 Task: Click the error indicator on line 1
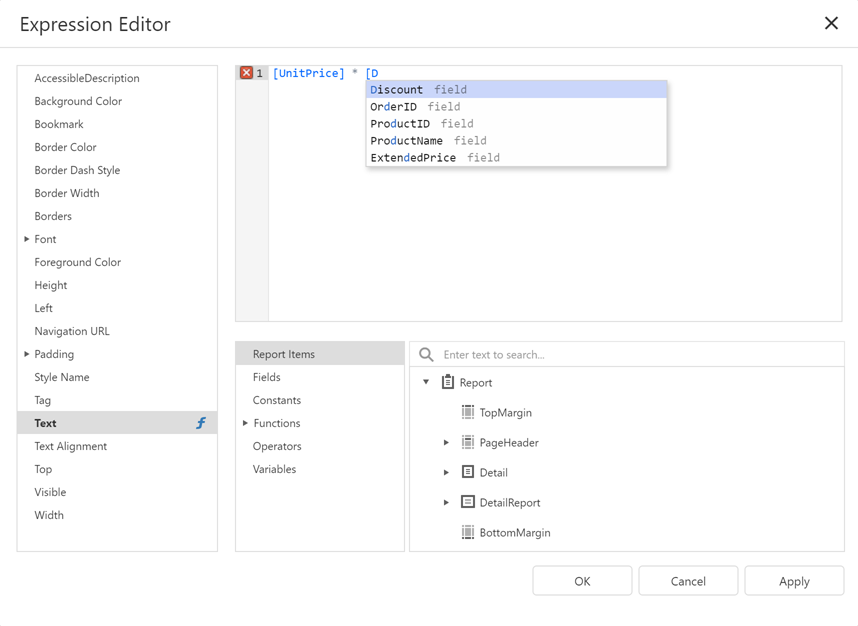coord(246,72)
